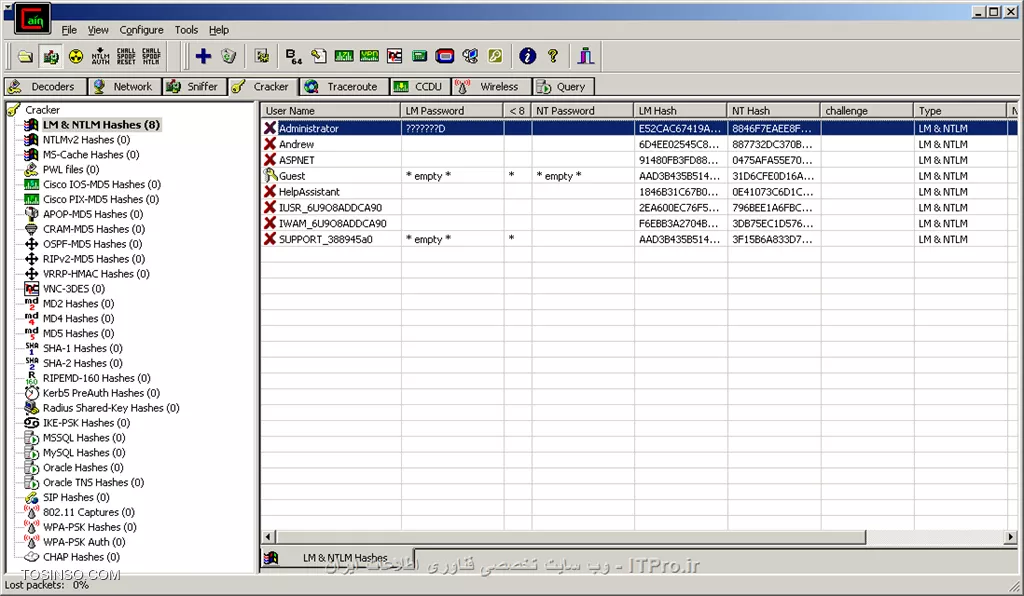
Task: Select the Cracker tab
Action: 263,87
